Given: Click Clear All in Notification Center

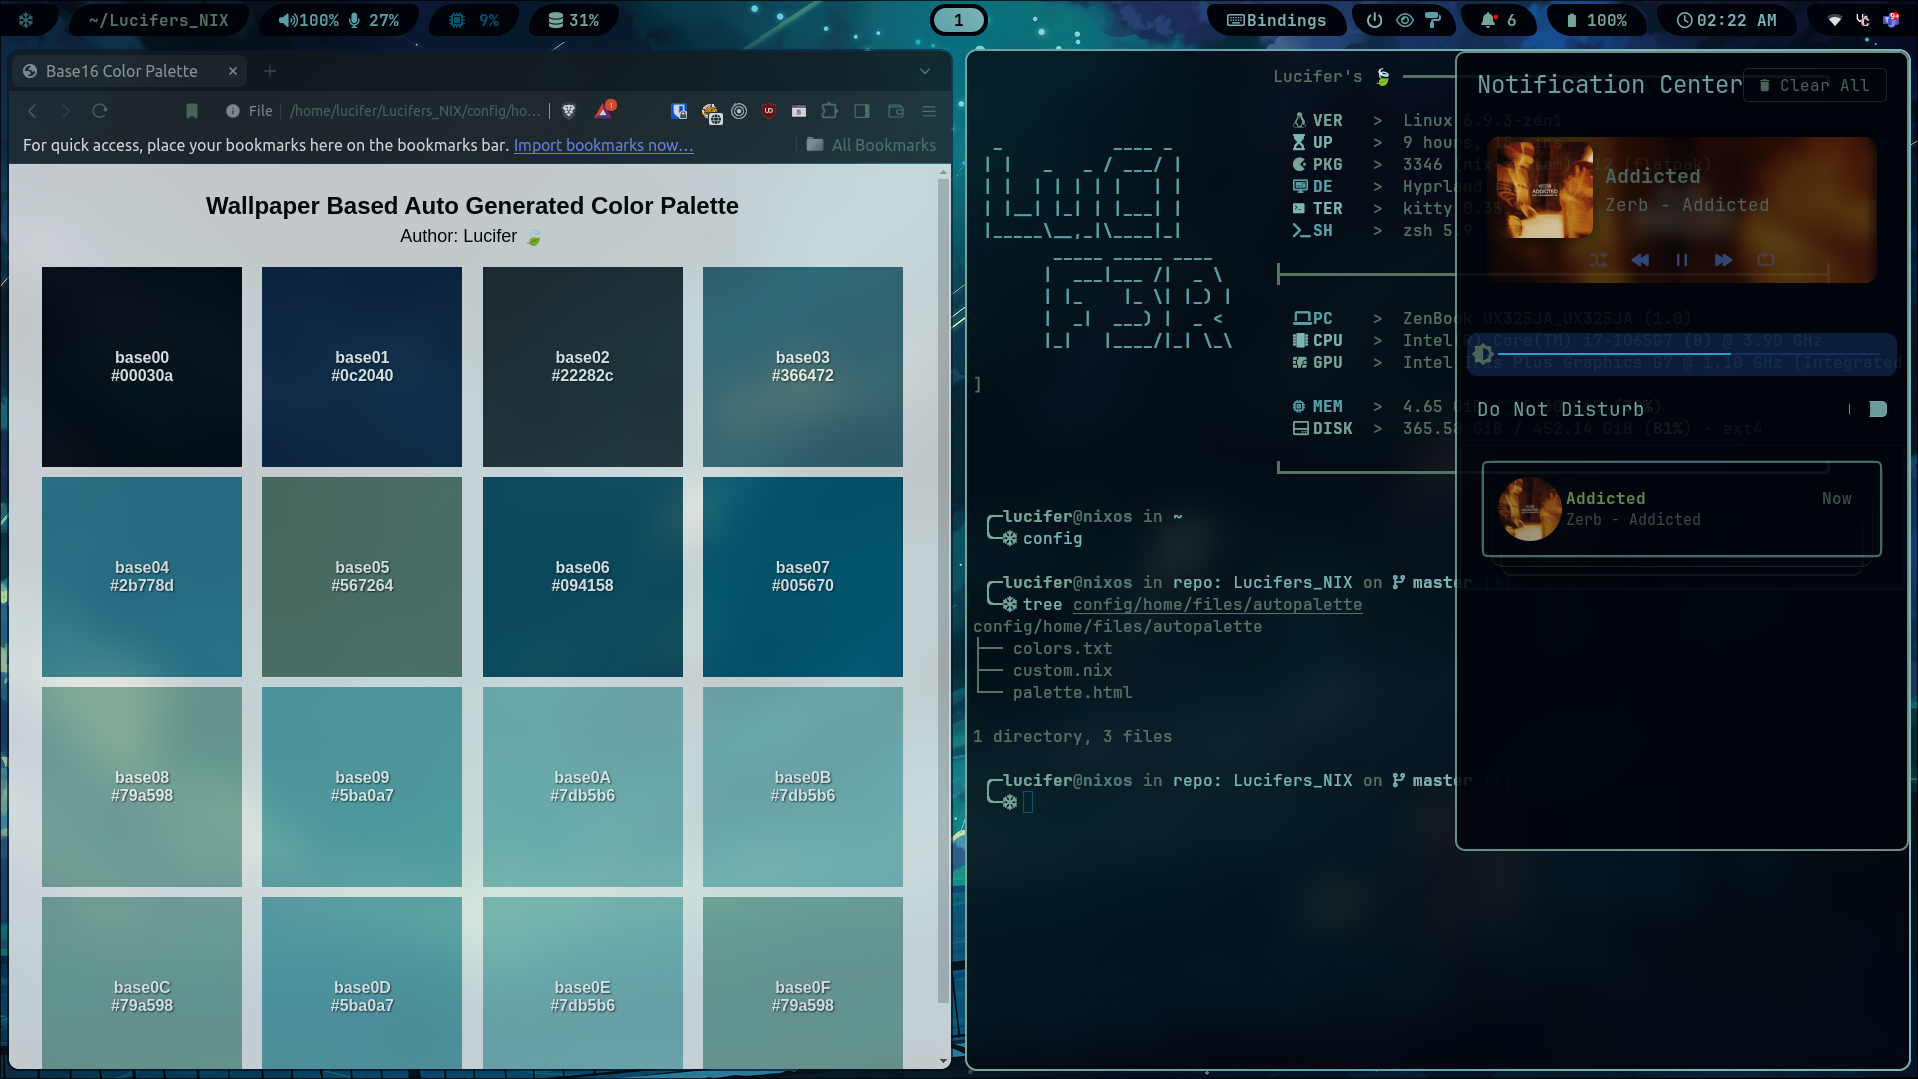Looking at the screenshot, I should [x=1815, y=85].
